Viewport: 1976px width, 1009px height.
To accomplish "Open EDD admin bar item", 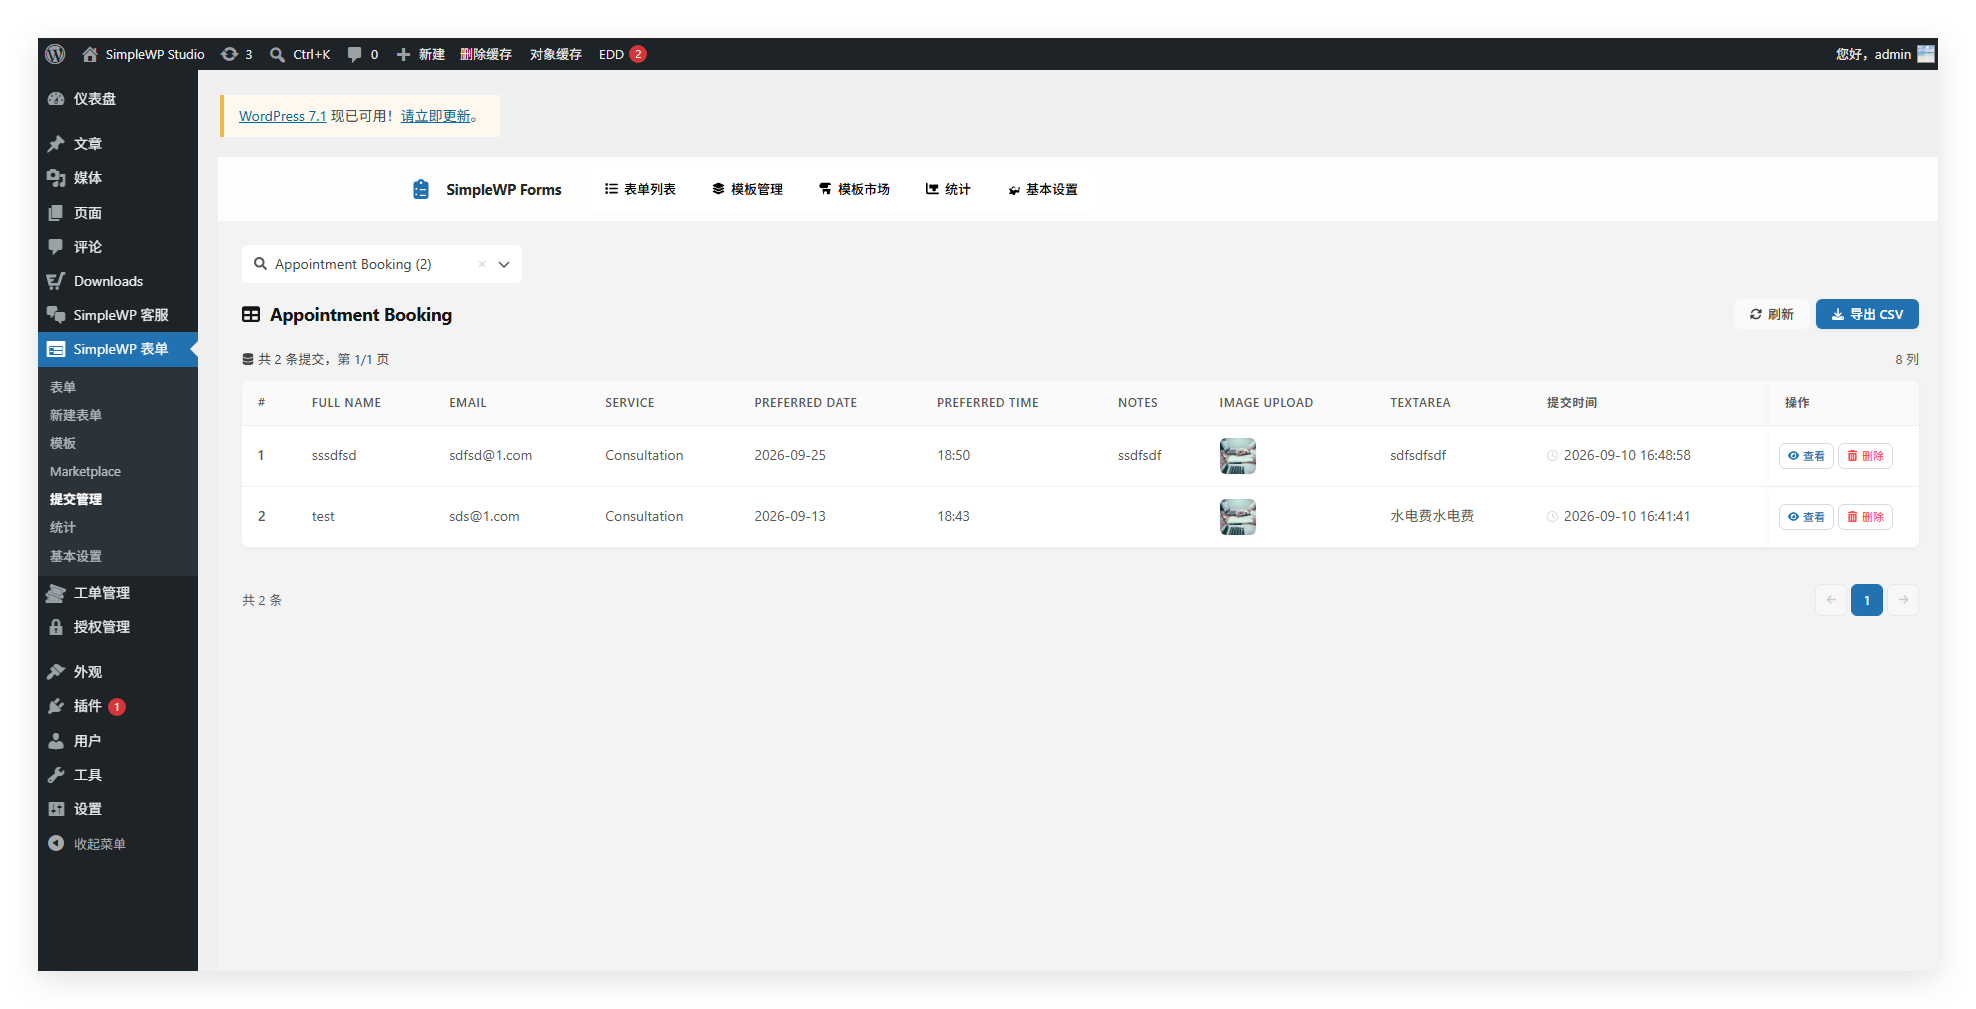I will [622, 54].
